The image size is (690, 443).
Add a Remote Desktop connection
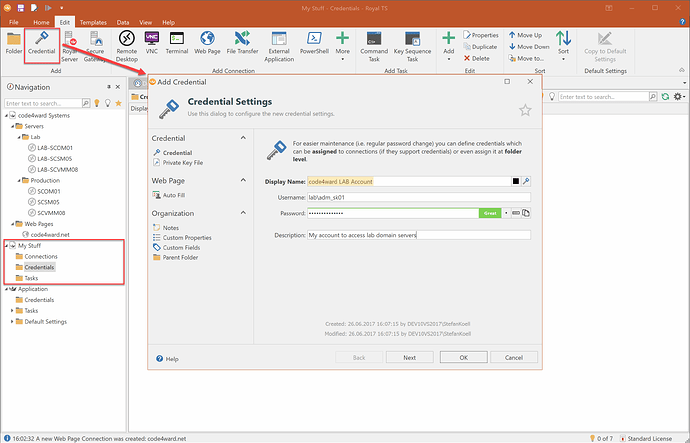pyautogui.click(x=127, y=41)
